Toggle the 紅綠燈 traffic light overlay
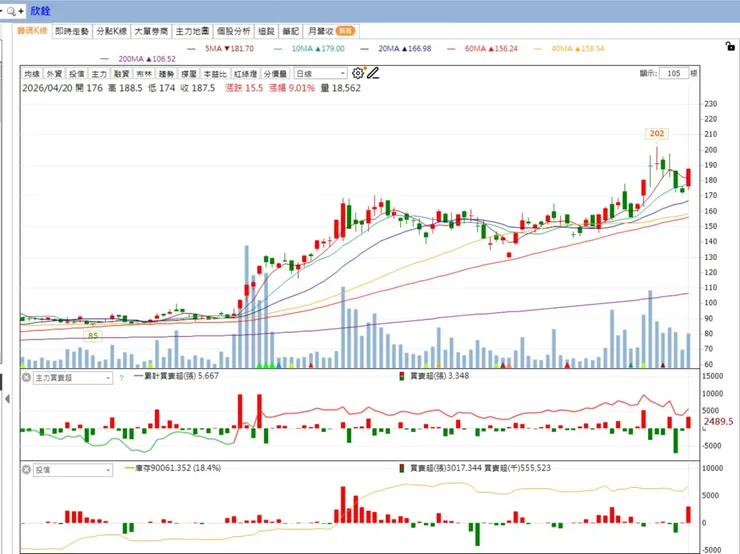This screenshot has height=554, width=740. tap(245, 74)
